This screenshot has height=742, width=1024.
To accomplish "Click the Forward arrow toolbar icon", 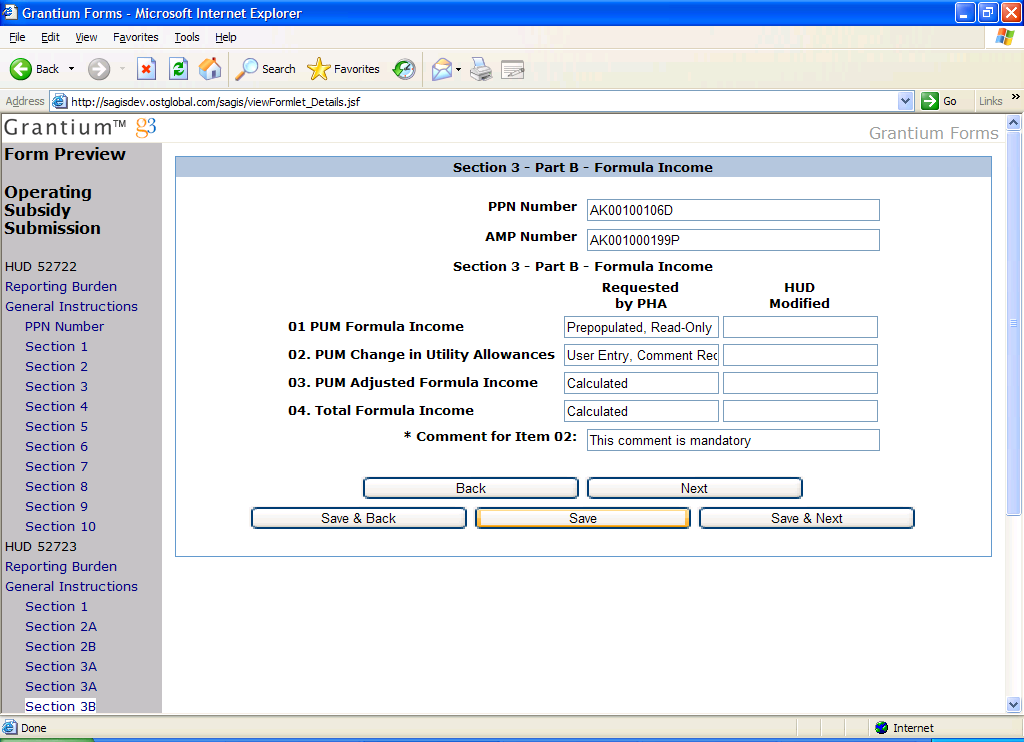I will 99,69.
